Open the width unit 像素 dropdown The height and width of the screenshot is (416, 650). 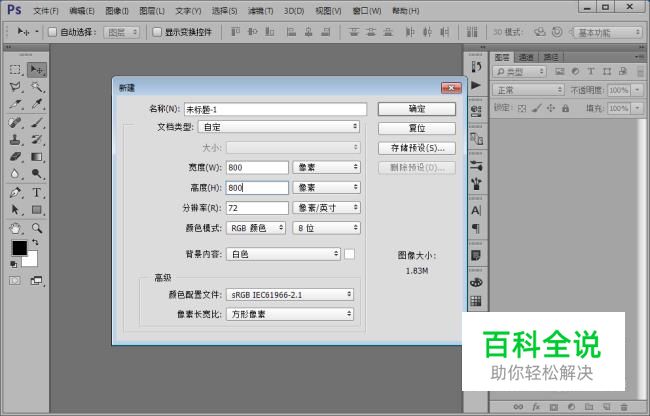(326, 167)
